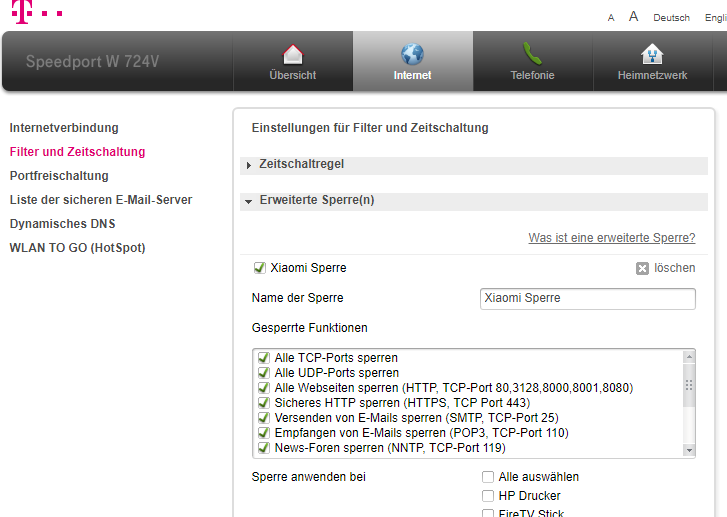Click the löschen X icon

pyautogui.click(x=642, y=268)
